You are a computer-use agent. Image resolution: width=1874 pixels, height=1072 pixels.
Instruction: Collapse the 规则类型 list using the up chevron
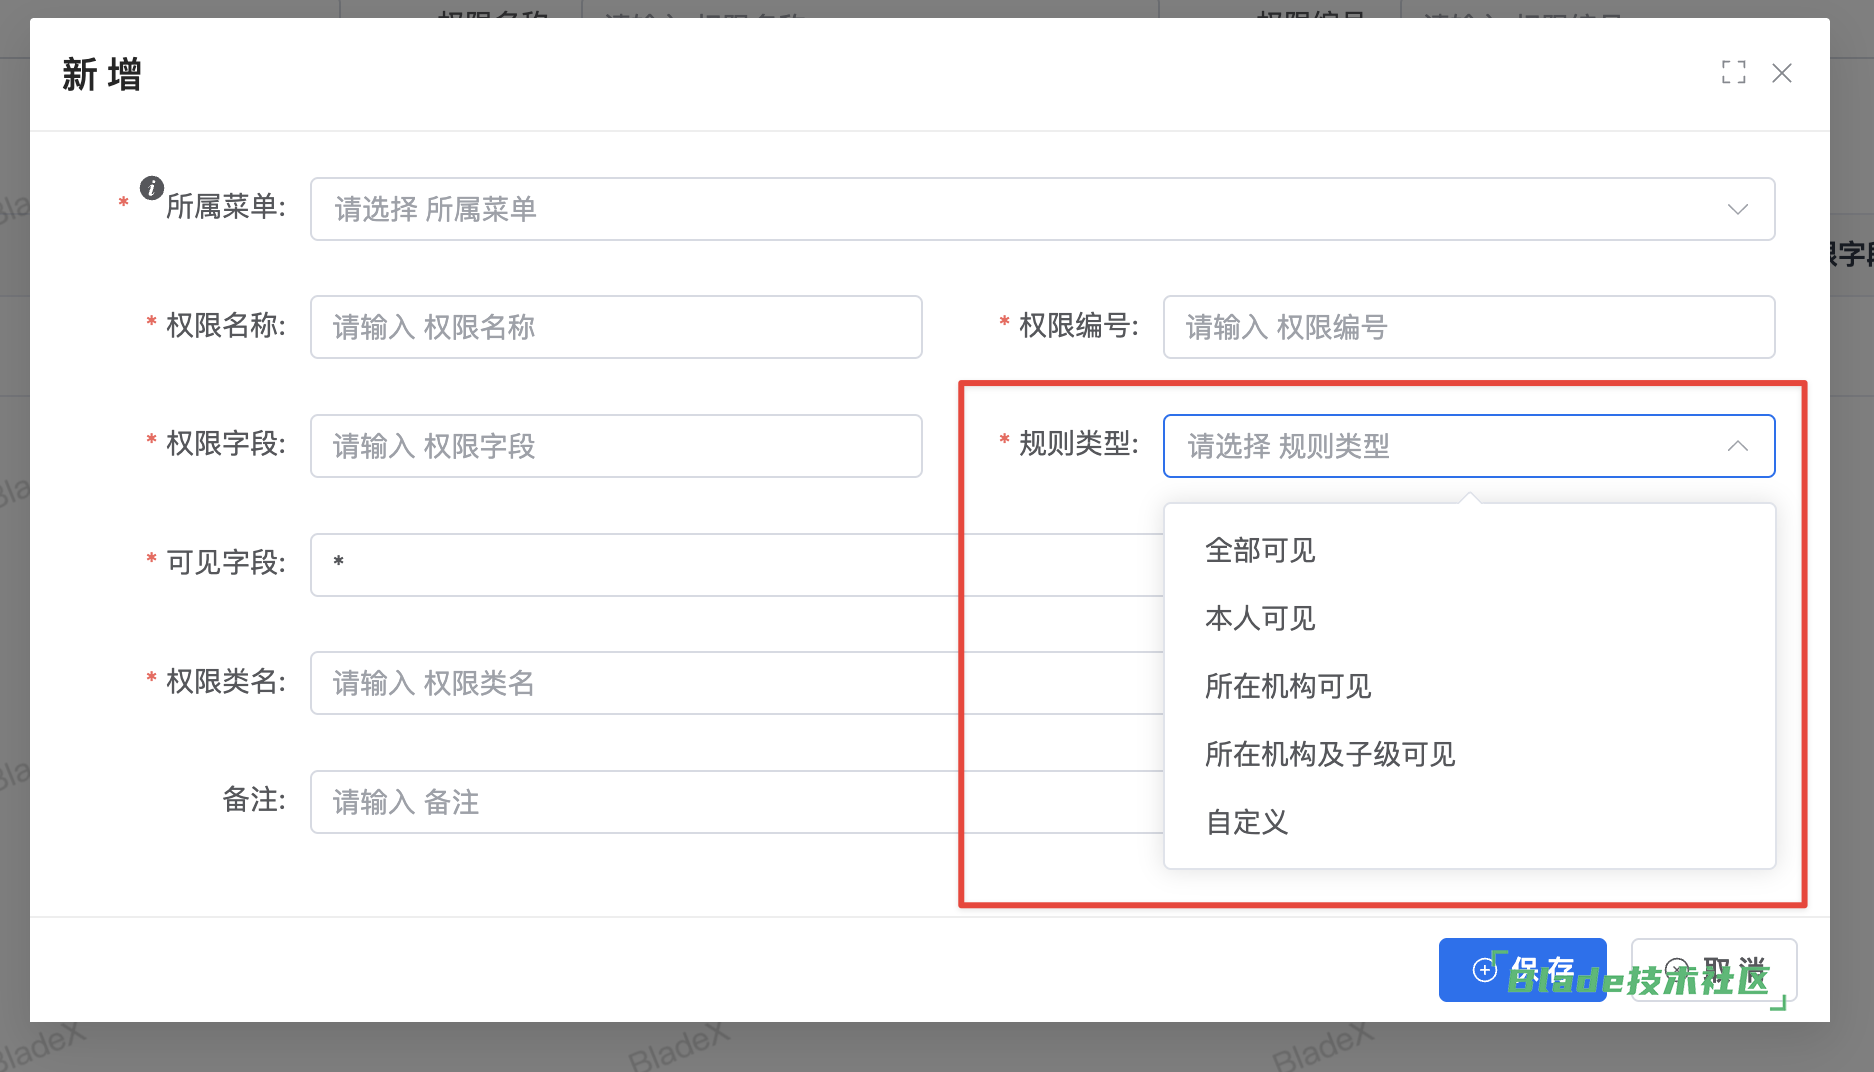pos(1737,446)
